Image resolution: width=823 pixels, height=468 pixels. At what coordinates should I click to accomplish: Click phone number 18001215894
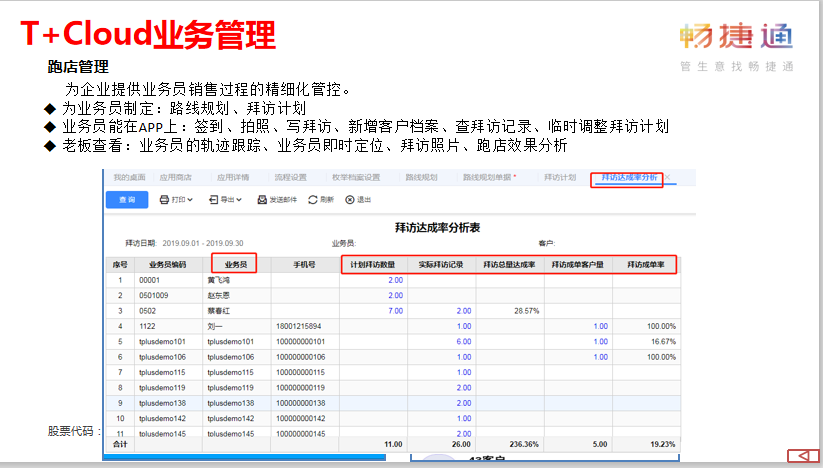pos(299,326)
